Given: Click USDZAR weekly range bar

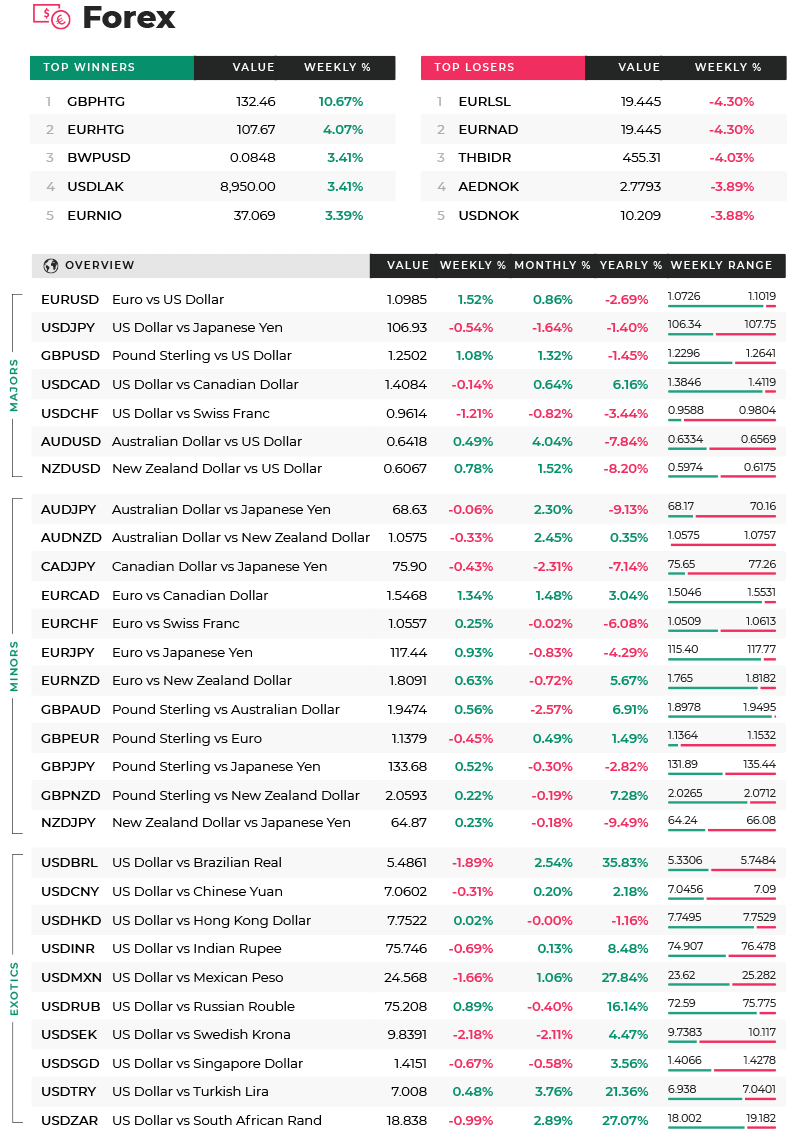Looking at the screenshot, I should pos(722,1127).
